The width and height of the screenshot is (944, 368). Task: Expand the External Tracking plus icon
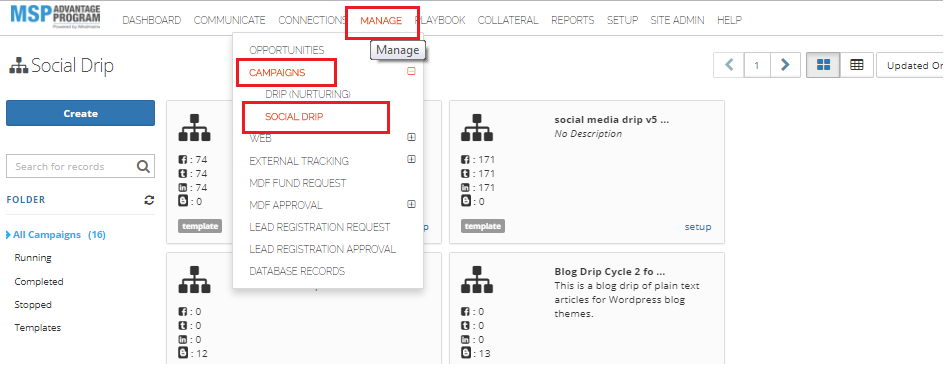(411, 160)
